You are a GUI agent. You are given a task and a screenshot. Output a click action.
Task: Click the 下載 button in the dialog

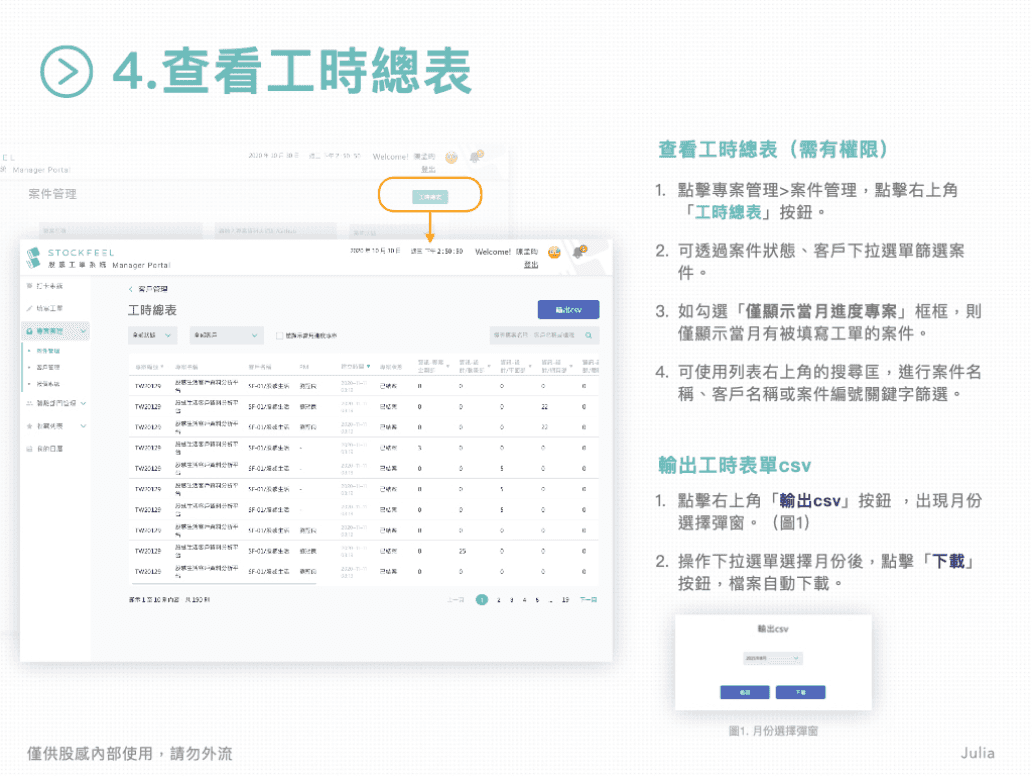tap(800, 692)
